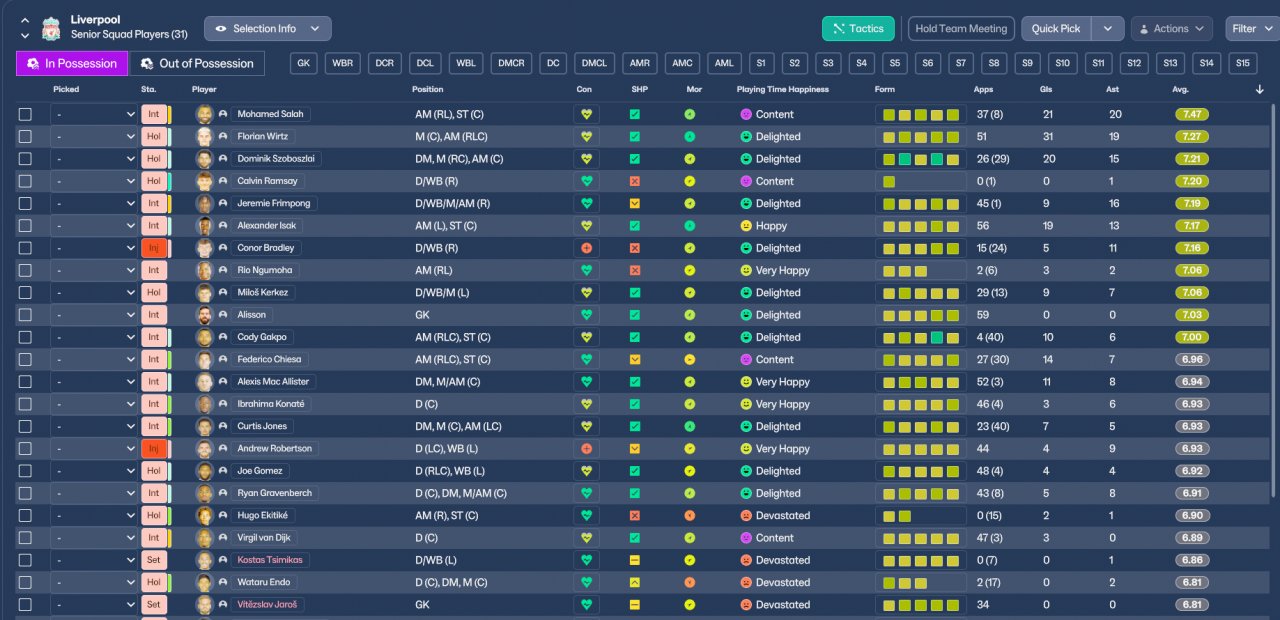Click Florian Wirtz's delighted face icon
This screenshot has height=620, width=1280.
745,136
